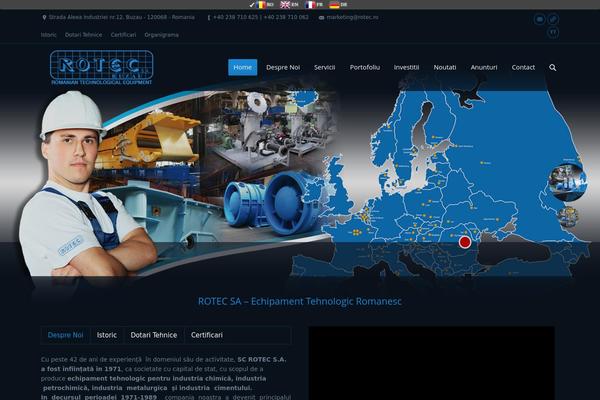
Task: Switch site language to English flag
Action: coord(285,5)
